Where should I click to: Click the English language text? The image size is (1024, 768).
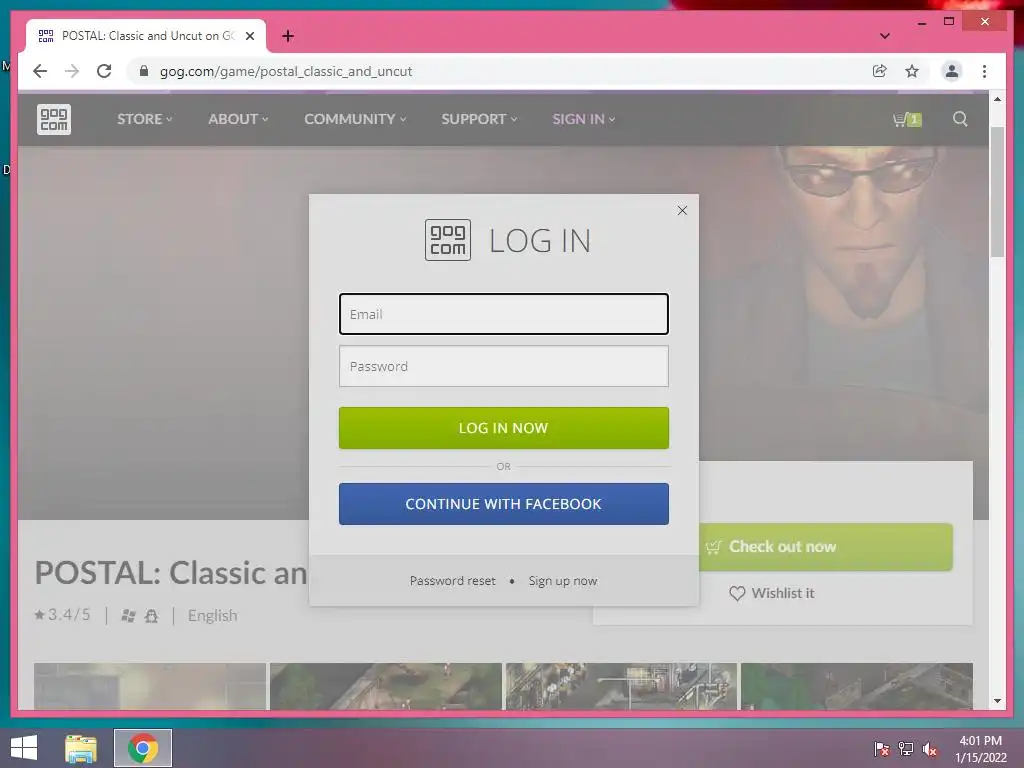click(212, 616)
